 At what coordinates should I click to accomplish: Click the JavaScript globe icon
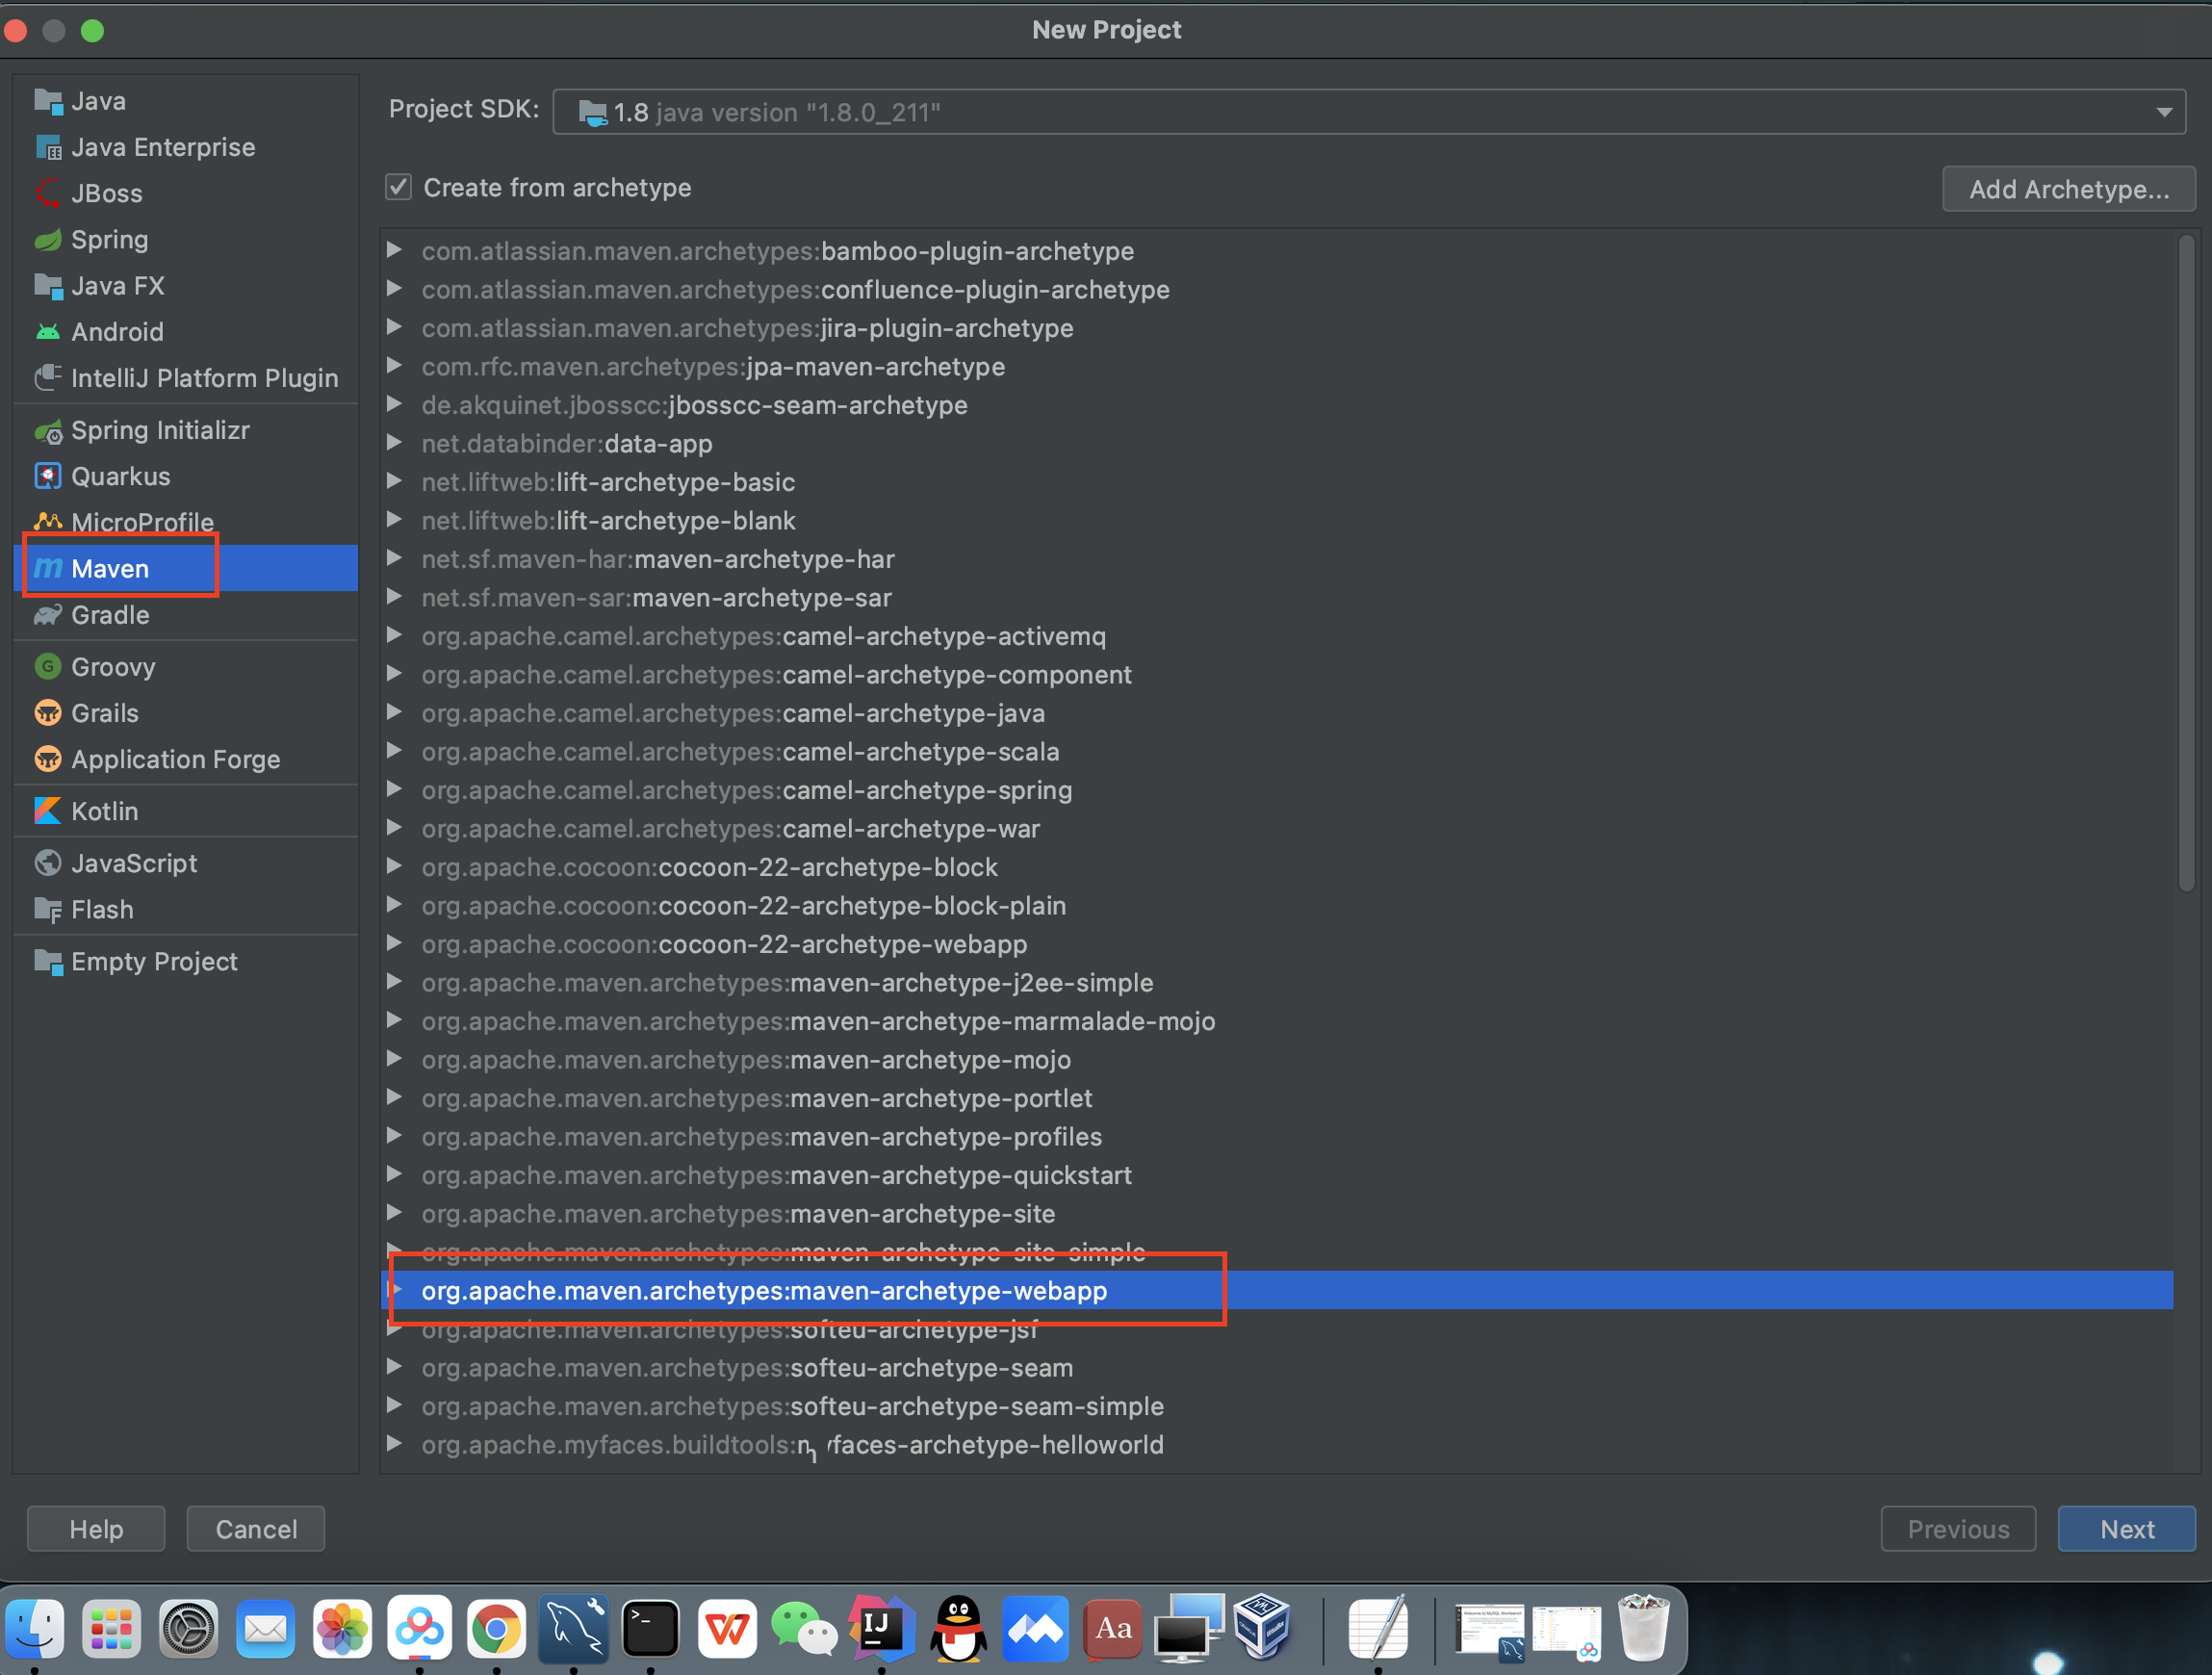(x=48, y=863)
